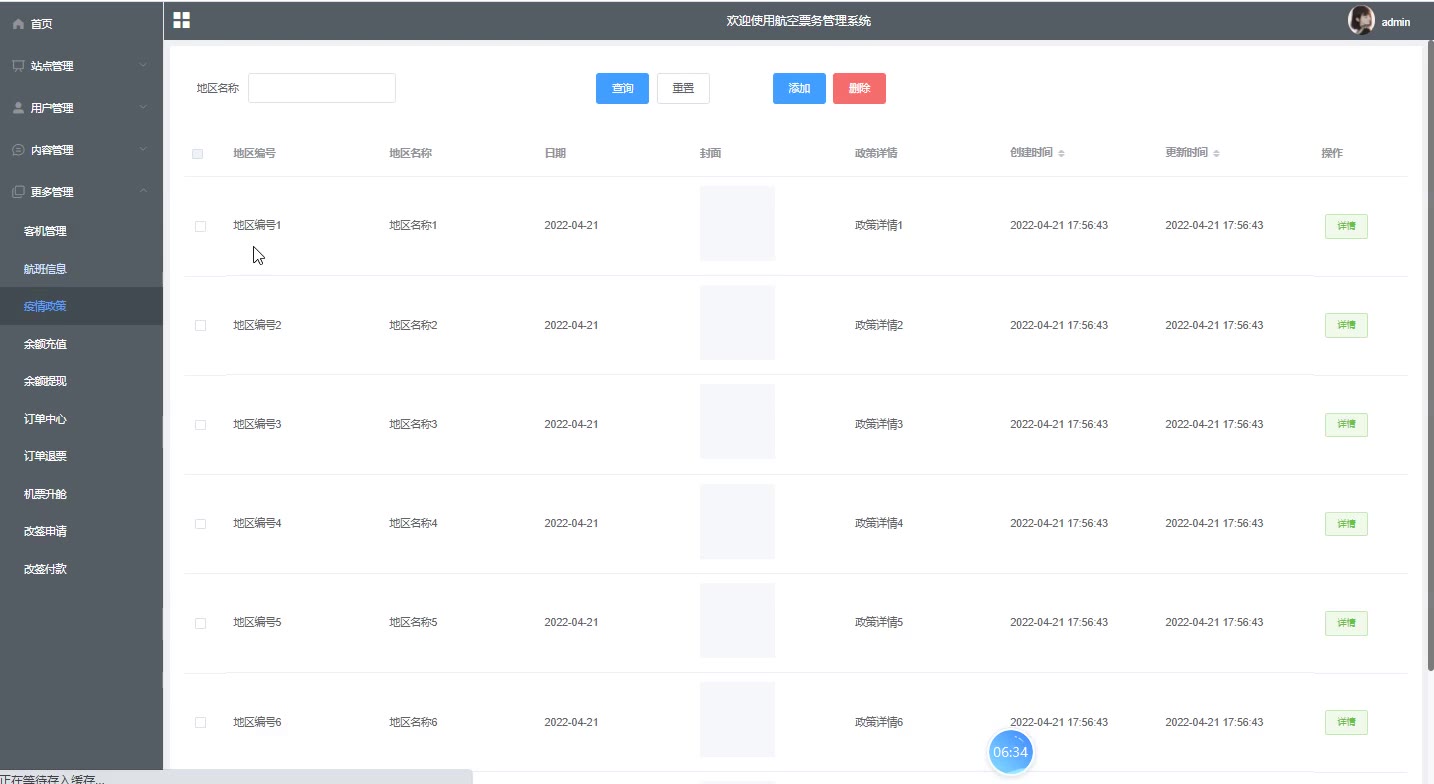Click the 用户管理 person icon
1434x784 pixels.
click(x=18, y=108)
